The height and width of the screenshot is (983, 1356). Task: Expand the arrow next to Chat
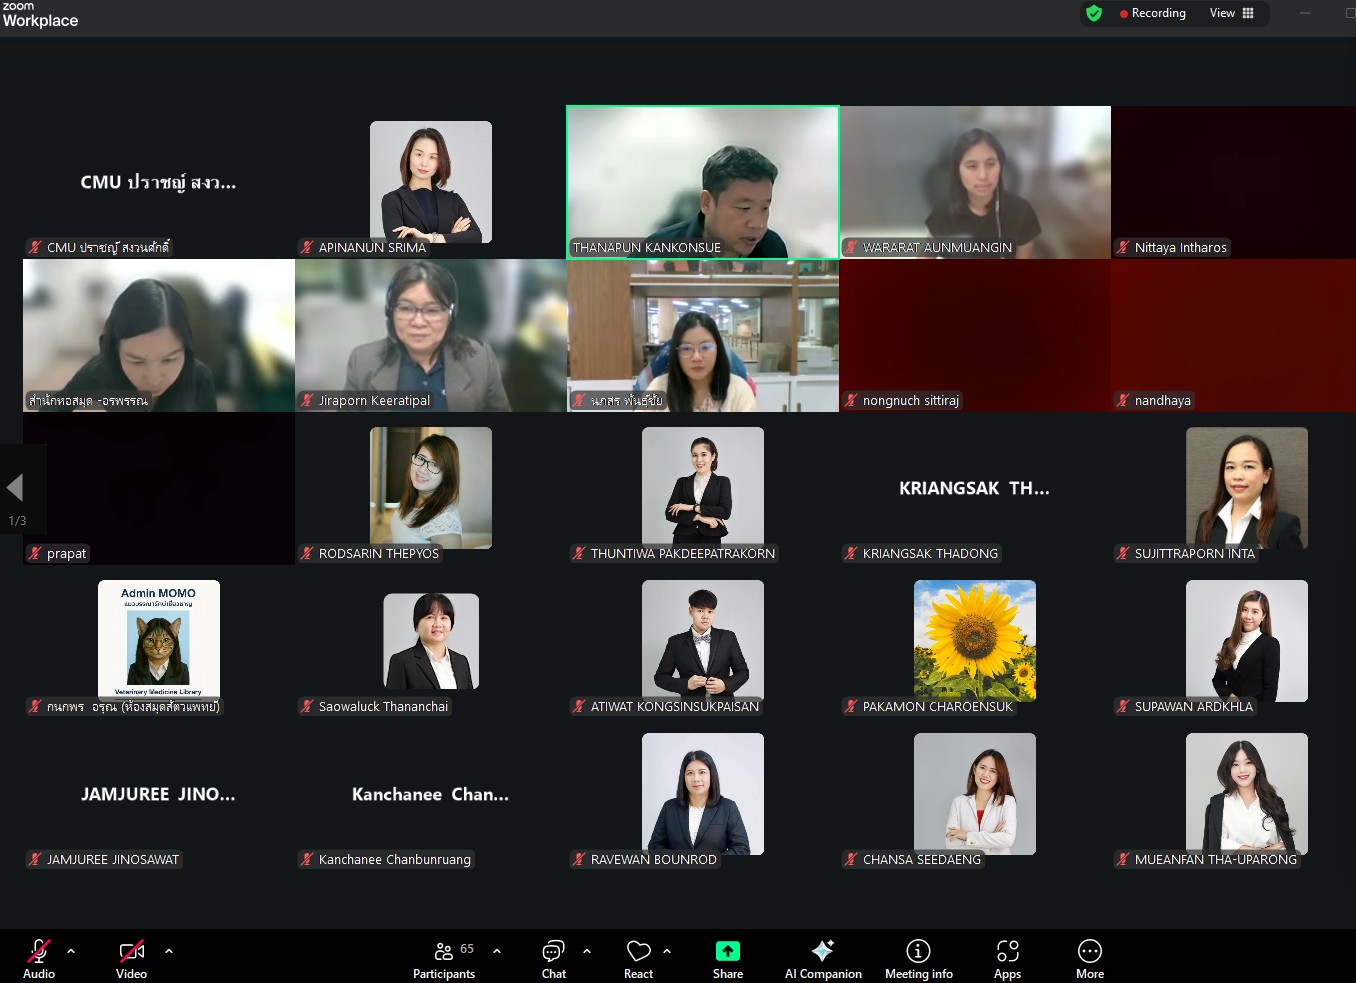(x=587, y=951)
